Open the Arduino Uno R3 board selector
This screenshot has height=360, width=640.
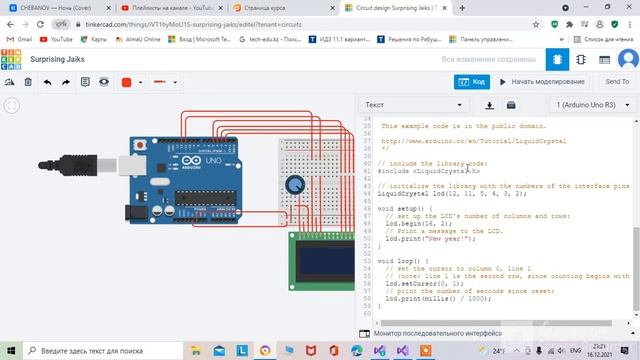(x=592, y=105)
